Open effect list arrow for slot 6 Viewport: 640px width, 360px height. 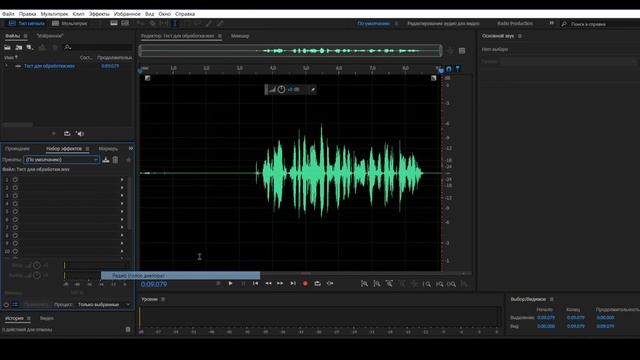click(x=122, y=220)
